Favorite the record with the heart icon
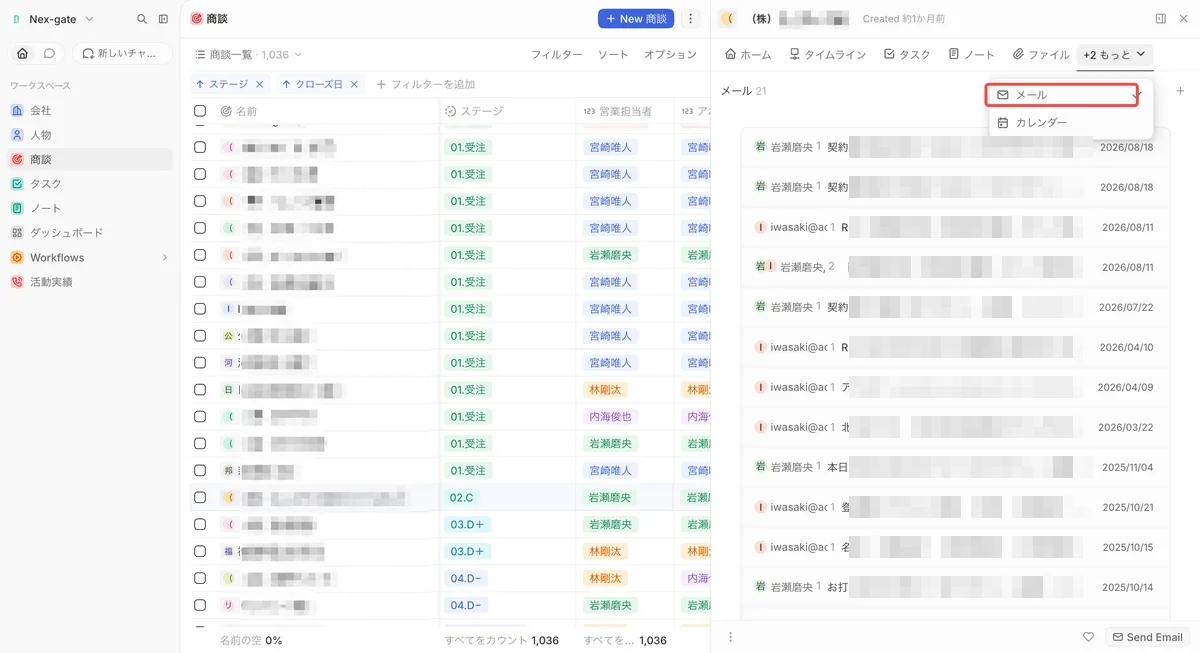The image size is (1200, 653). 1088,637
